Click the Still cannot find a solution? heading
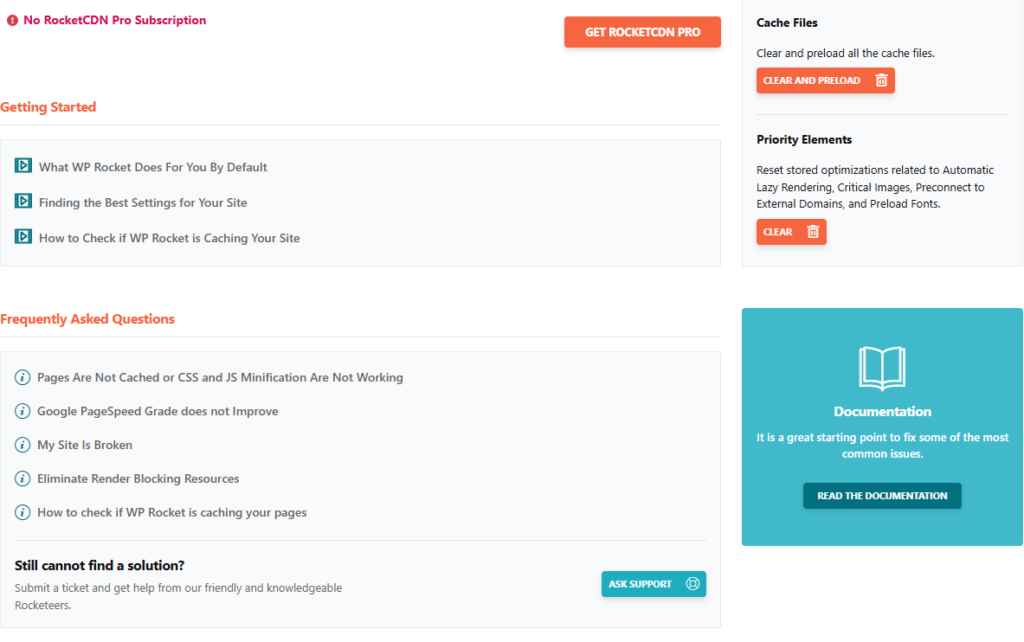This screenshot has height=642, width=1024. (x=99, y=566)
